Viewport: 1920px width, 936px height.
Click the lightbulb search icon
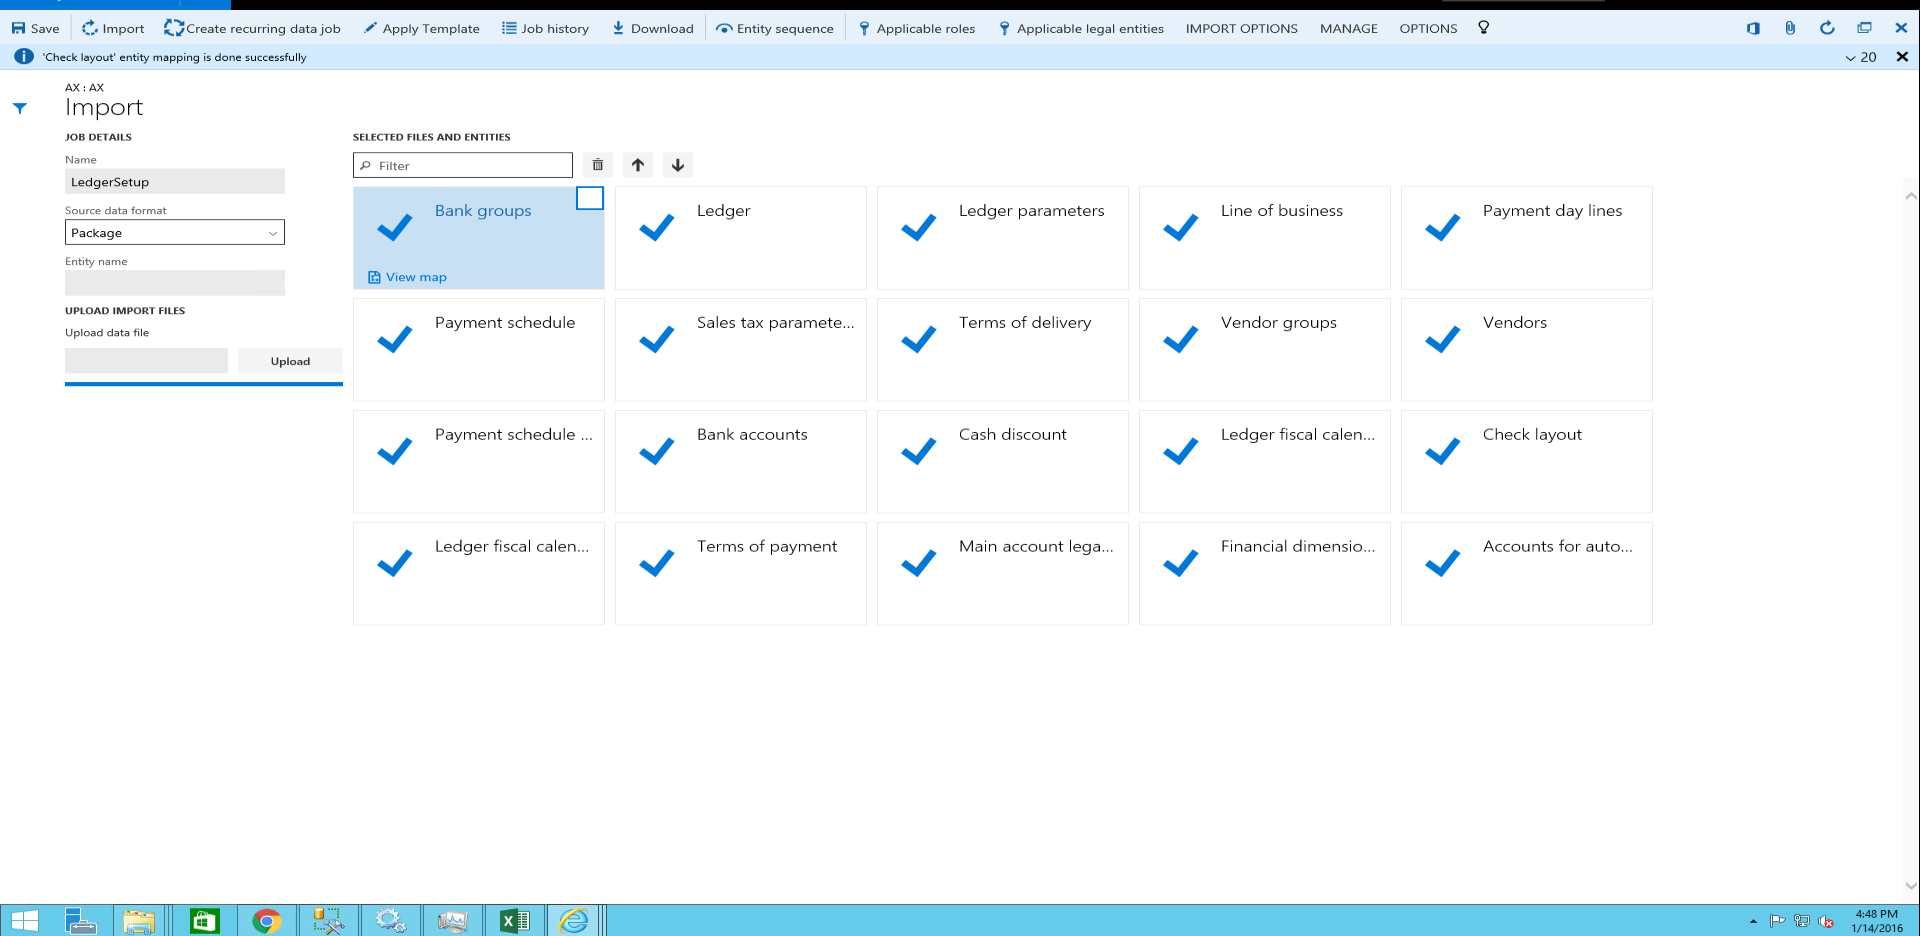[x=1484, y=28]
